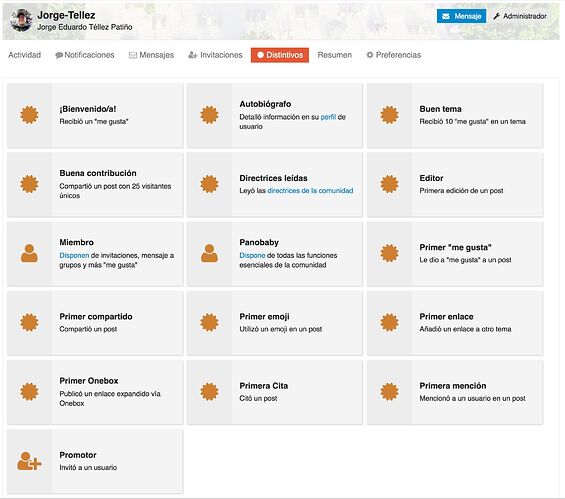Open the 'perfil' link in Autobiógrafo
Viewport: 565px width, 499px height.
[328, 117]
